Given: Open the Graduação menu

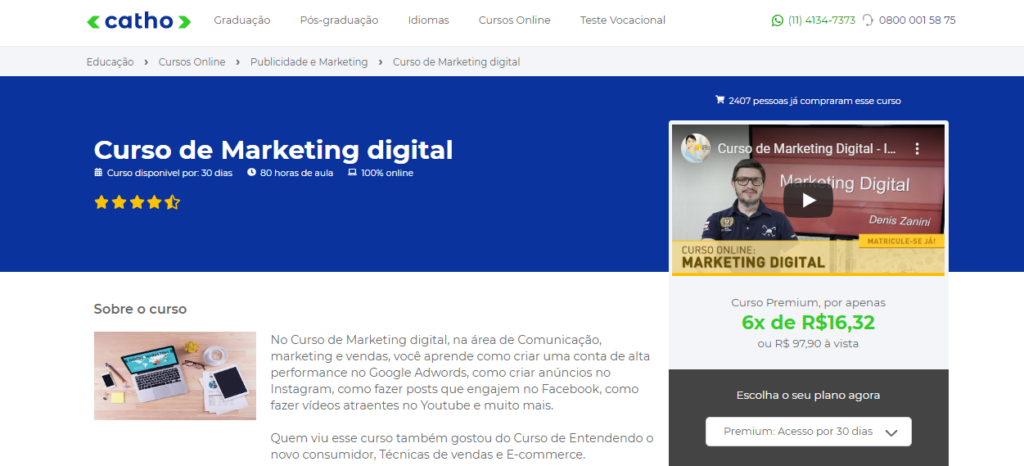Looking at the screenshot, I should click(x=242, y=20).
